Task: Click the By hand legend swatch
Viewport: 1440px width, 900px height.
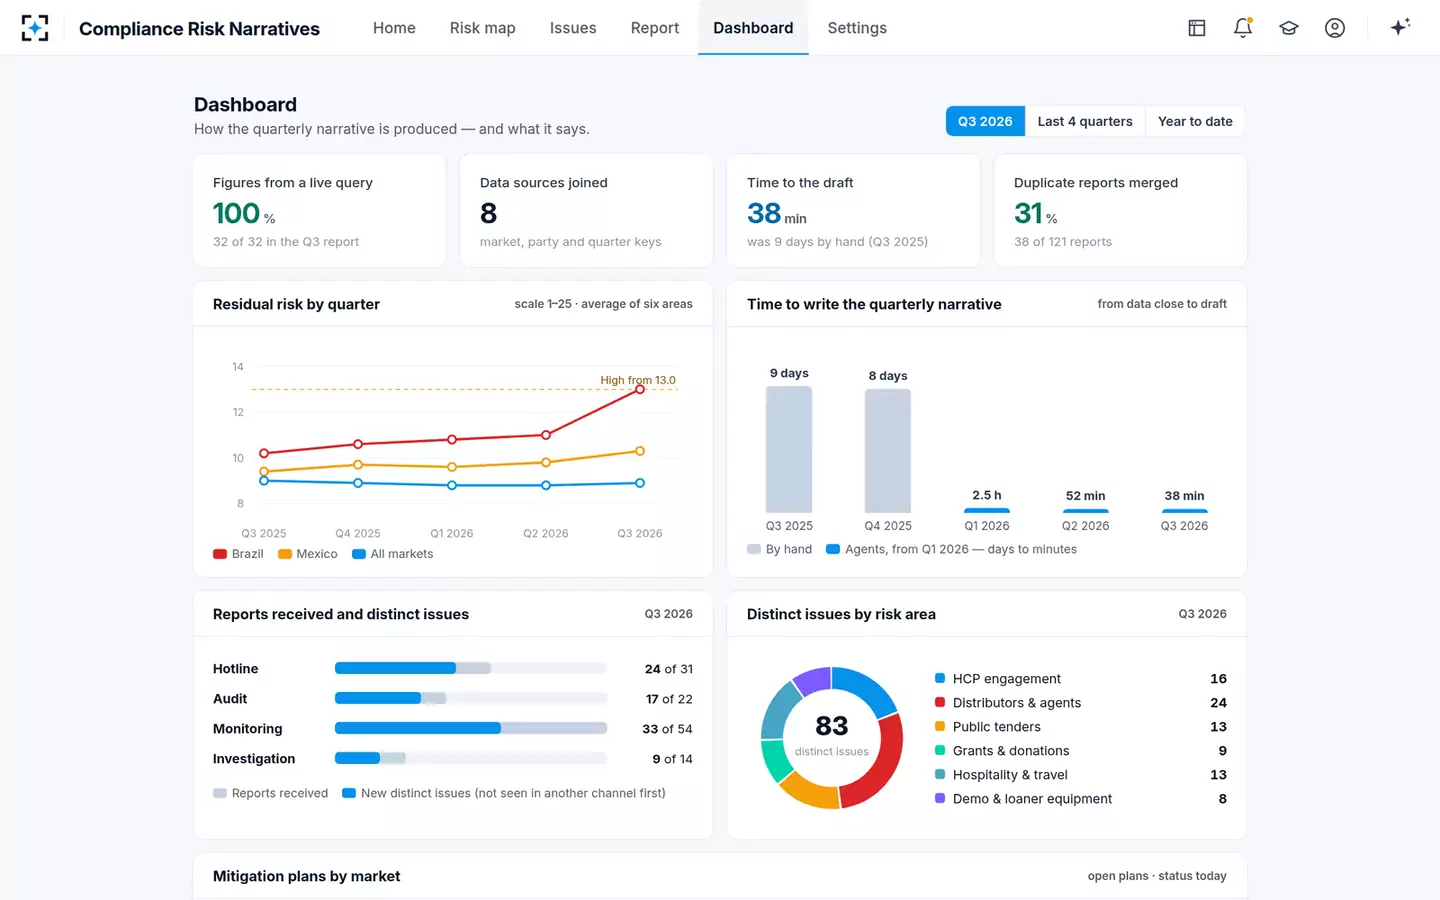Action: pyautogui.click(x=754, y=549)
